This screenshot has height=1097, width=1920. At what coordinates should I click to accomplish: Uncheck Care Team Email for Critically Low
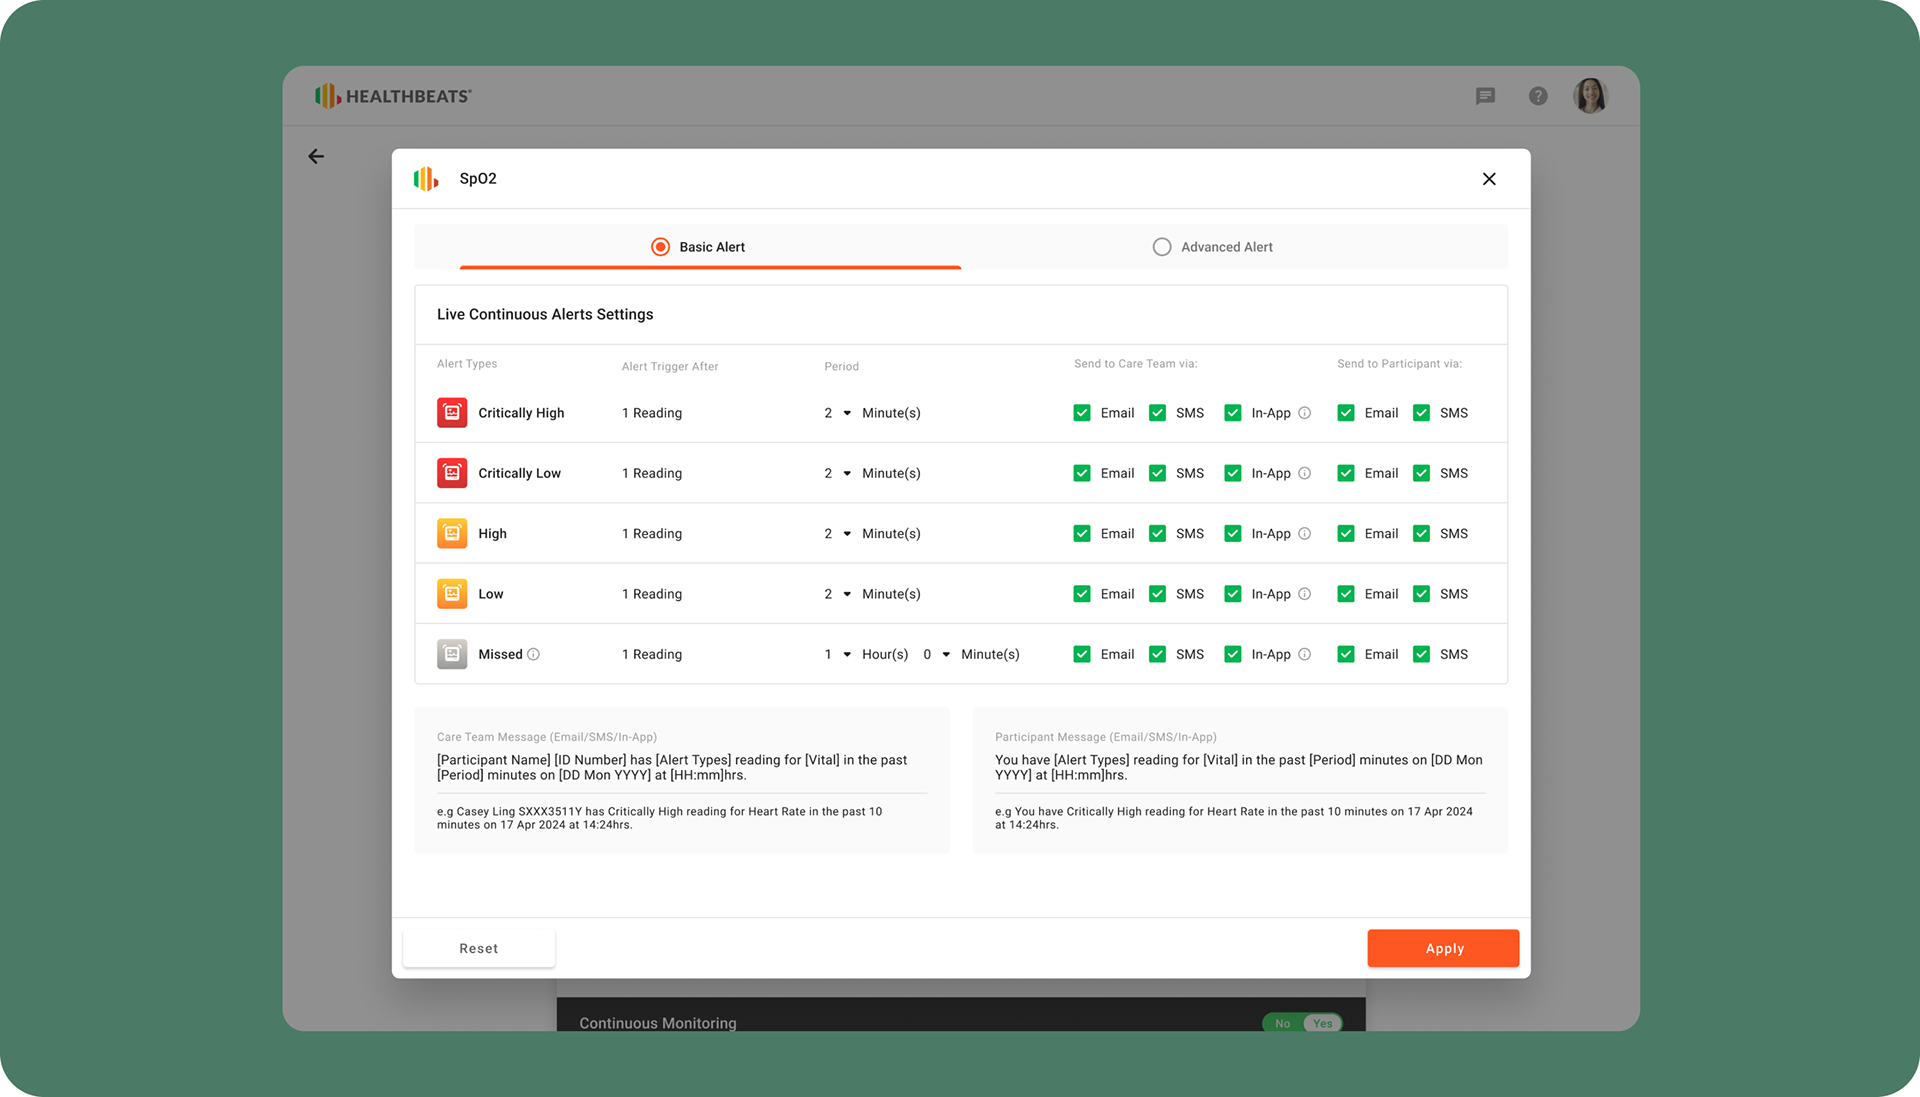coord(1082,473)
